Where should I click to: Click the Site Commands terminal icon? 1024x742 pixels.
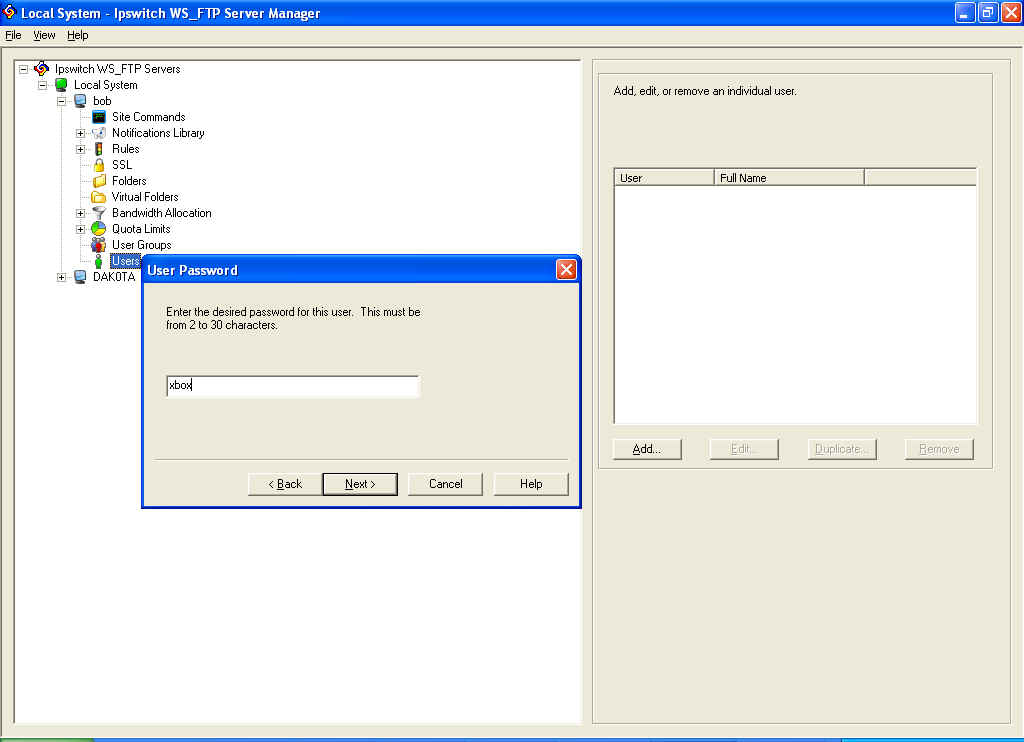pyautogui.click(x=99, y=117)
